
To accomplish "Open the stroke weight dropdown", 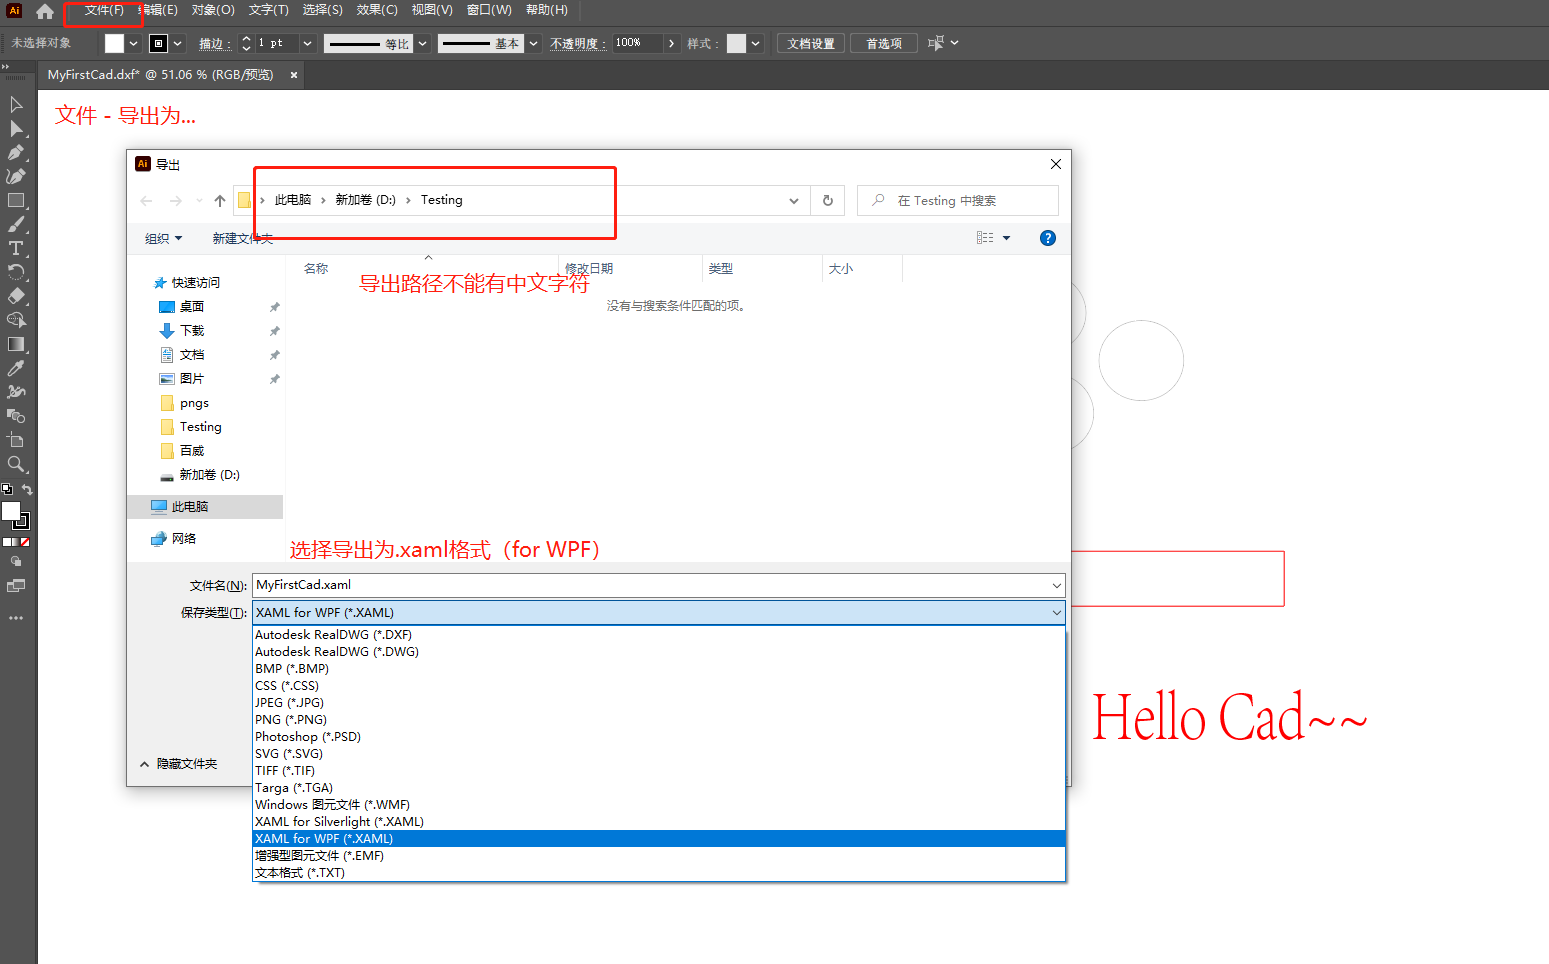I will pyautogui.click(x=307, y=43).
